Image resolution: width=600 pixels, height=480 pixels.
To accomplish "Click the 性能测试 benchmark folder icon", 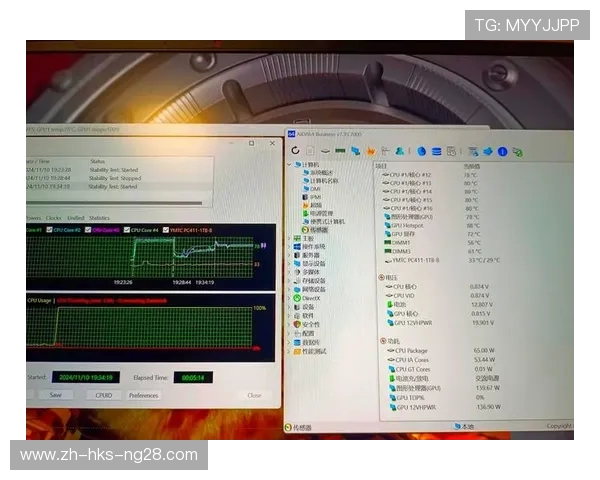I will [297, 351].
